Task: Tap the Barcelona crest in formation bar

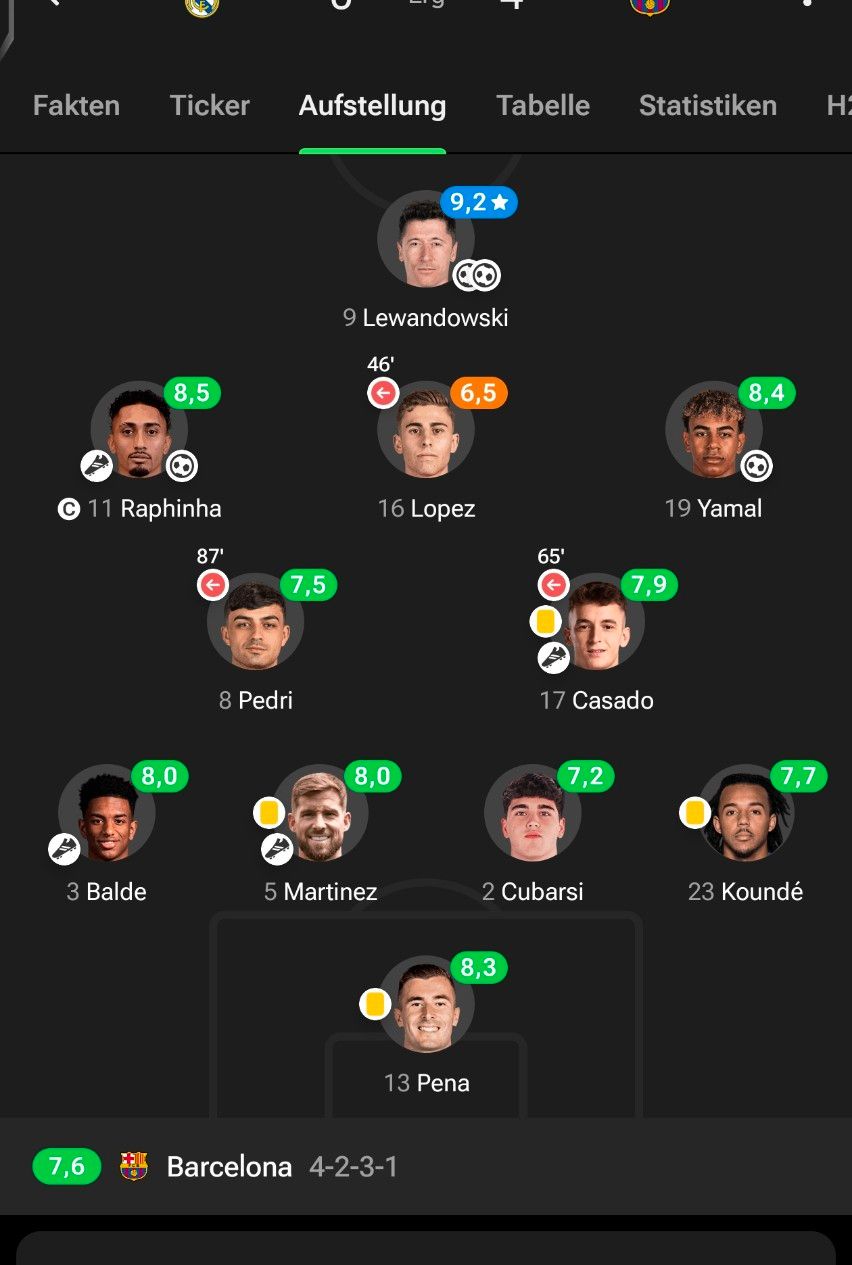Action: pyautogui.click(x=134, y=1166)
